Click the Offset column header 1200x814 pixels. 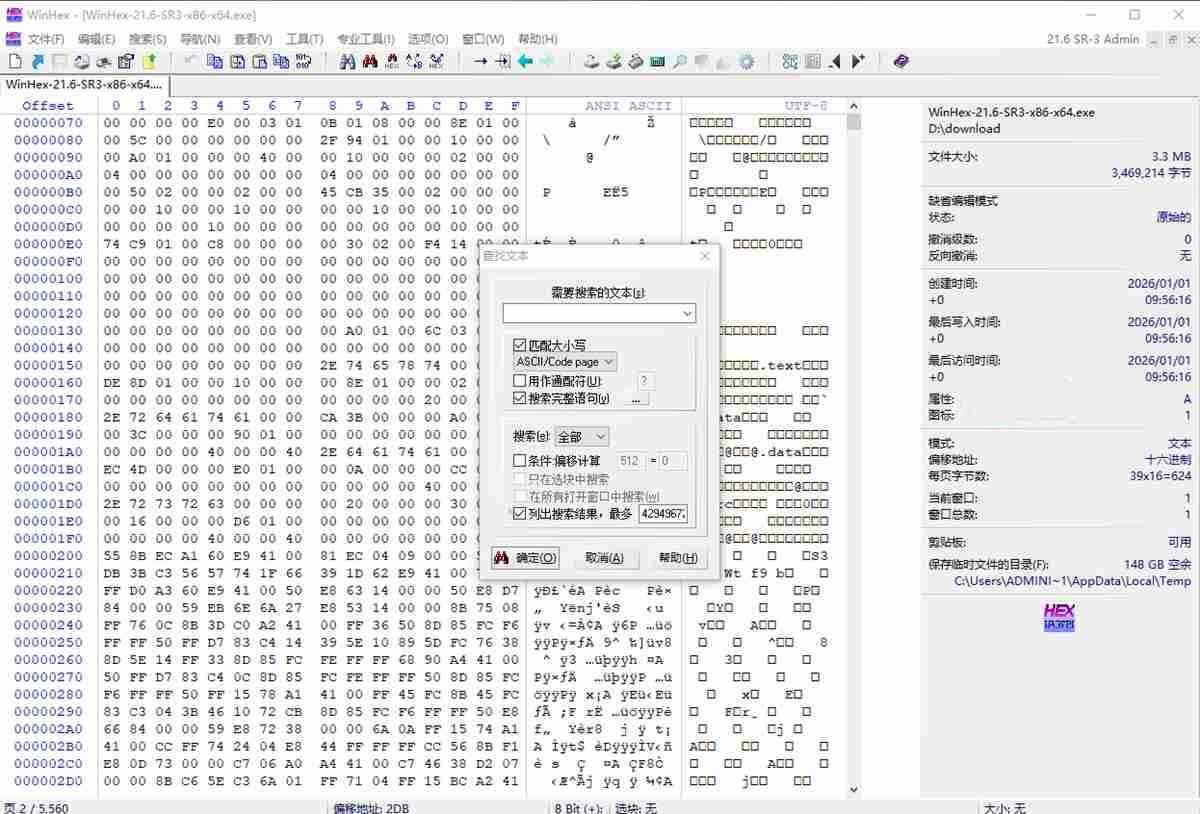point(48,105)
